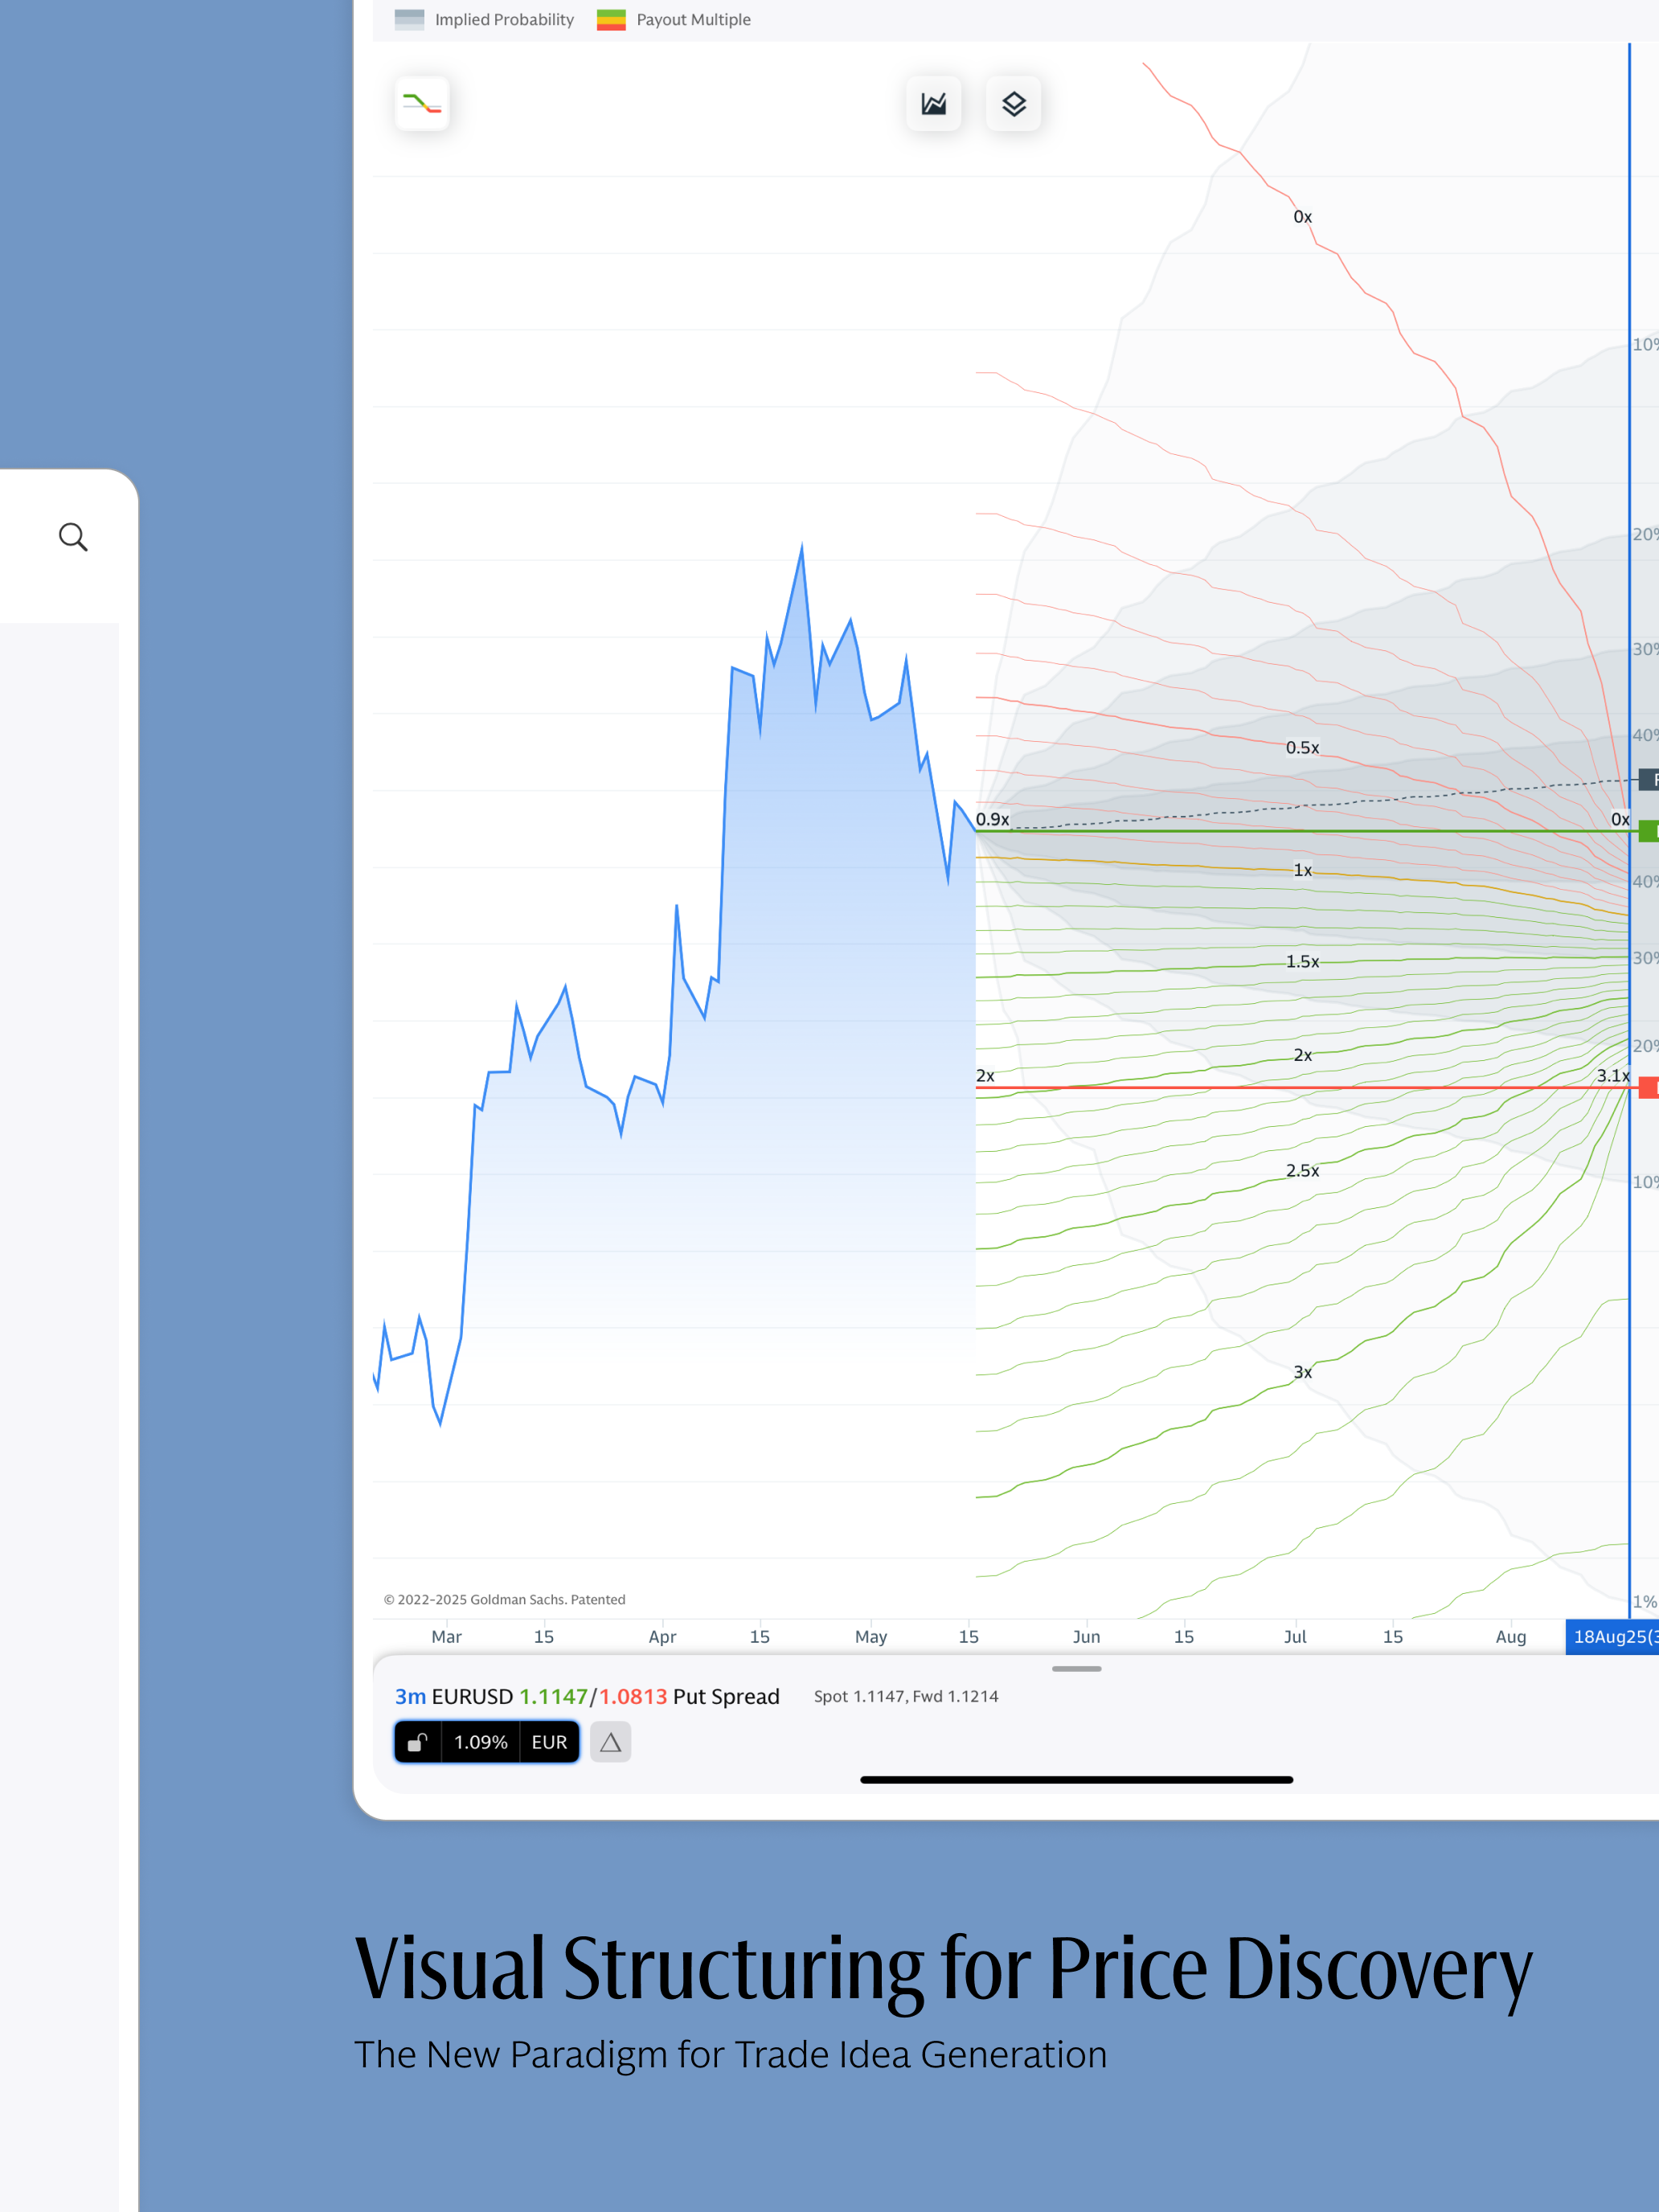Viewport: 1659px width, 2212px height.
Task: Tap the search magnifier icon
Action: [x=73, y=537]
